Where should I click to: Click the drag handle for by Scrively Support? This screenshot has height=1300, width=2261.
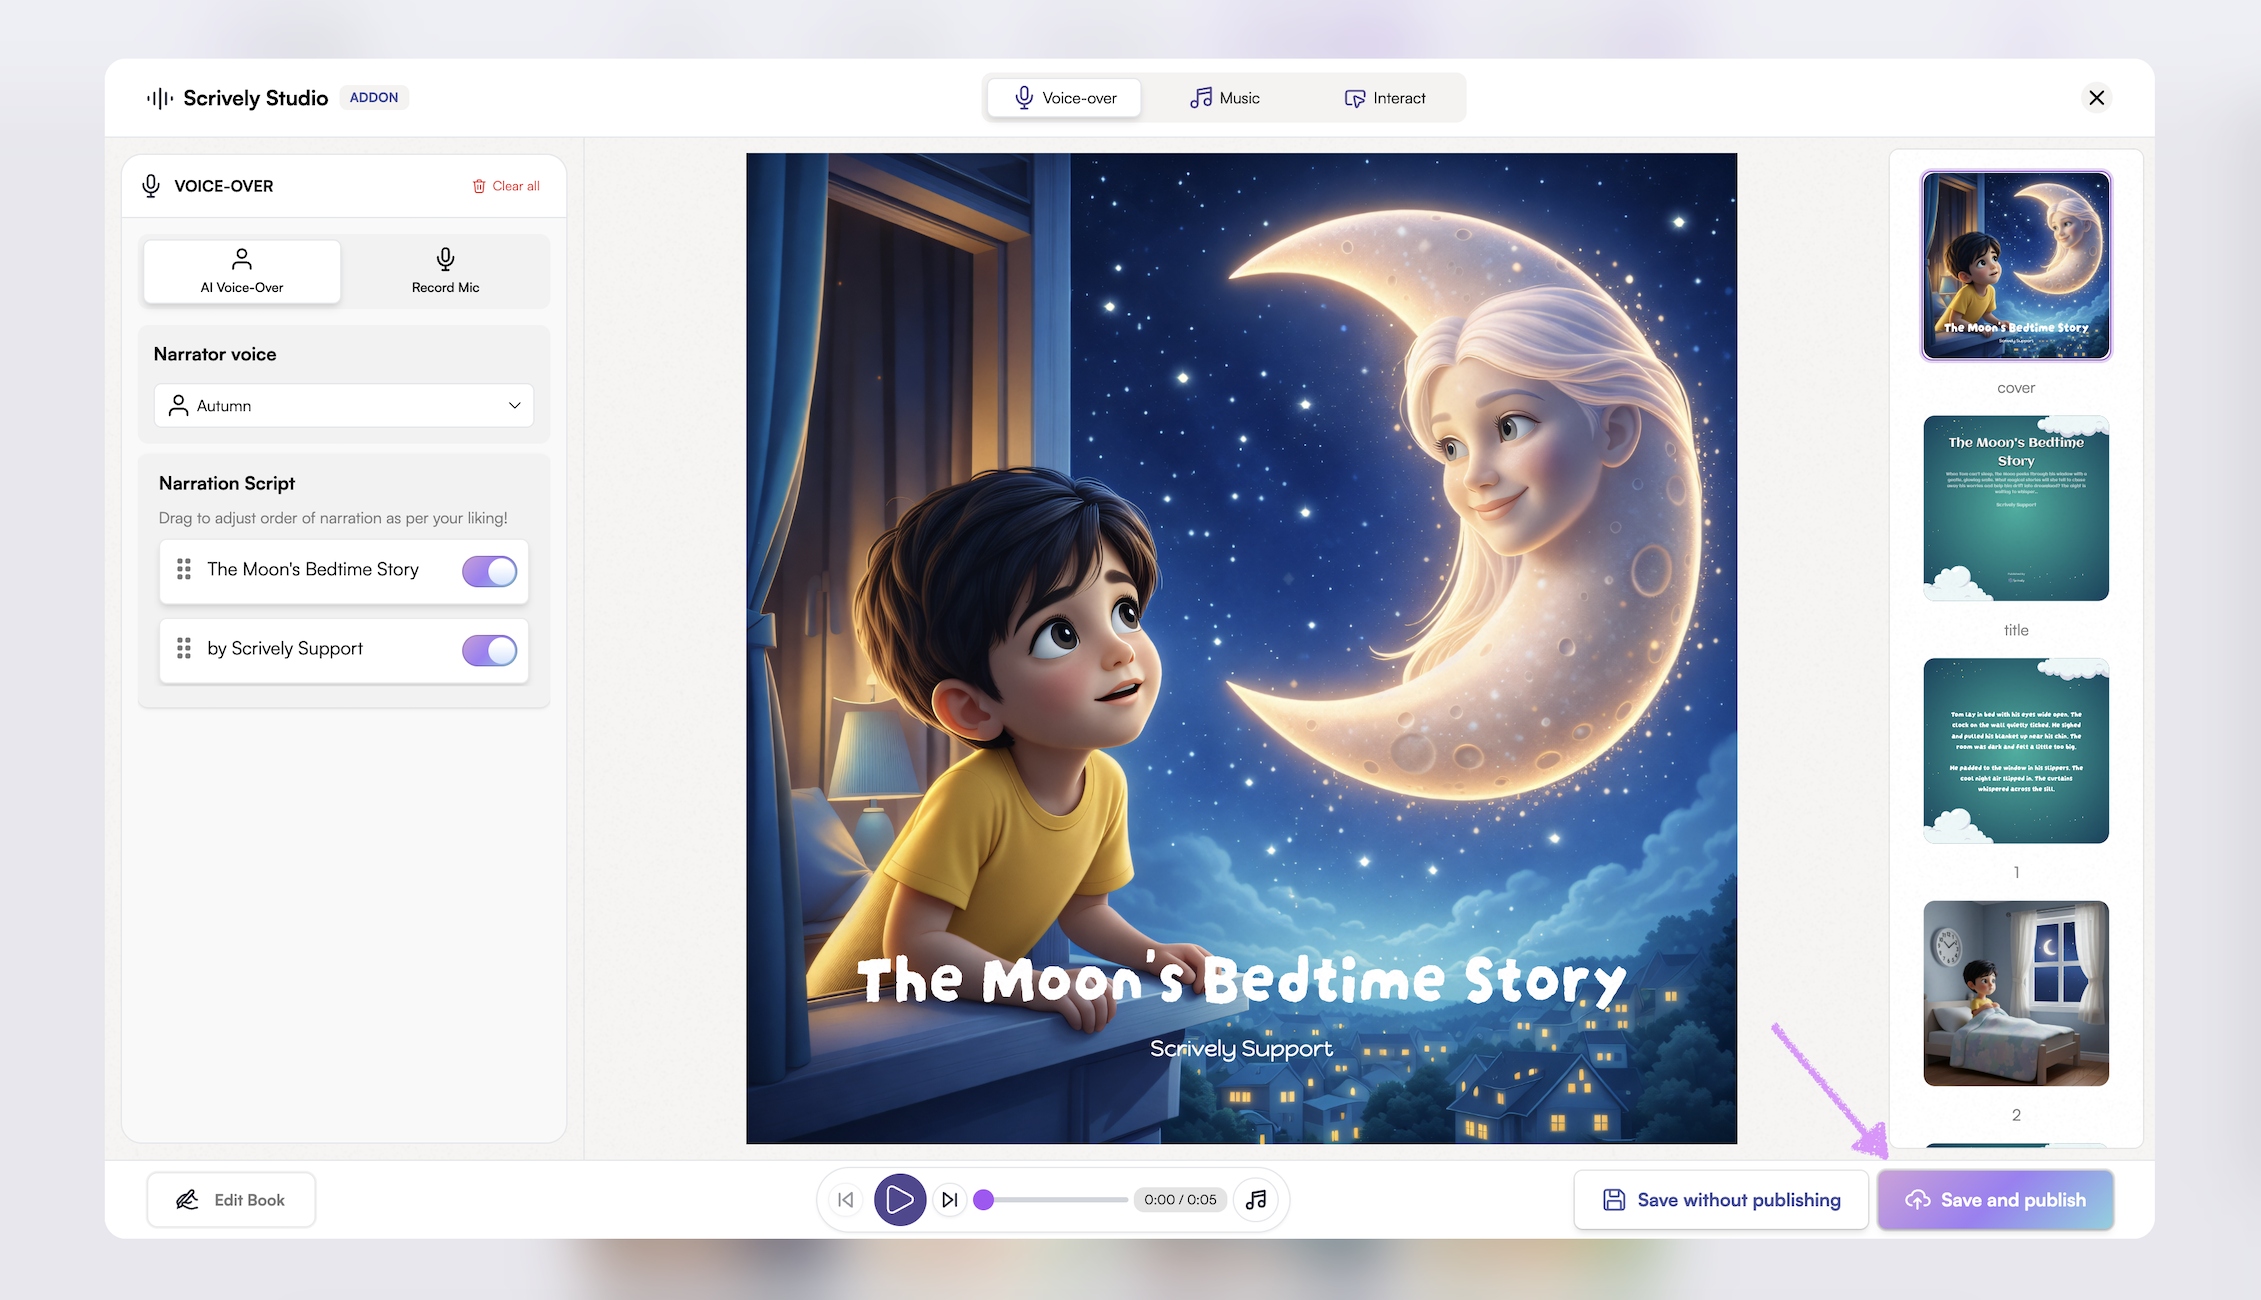tap(184, 649)
